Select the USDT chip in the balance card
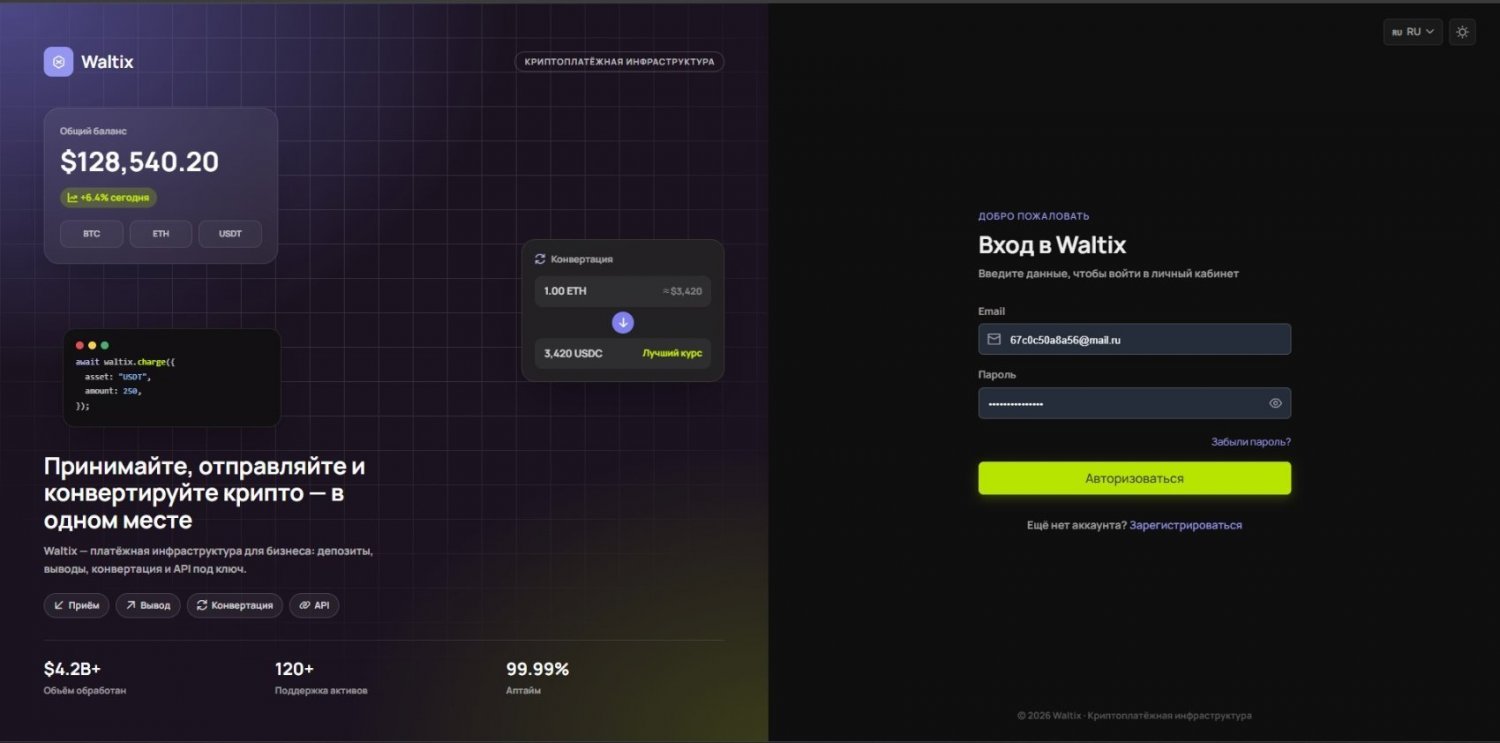This screenshot has height=743, width=1500. point(230,234)
